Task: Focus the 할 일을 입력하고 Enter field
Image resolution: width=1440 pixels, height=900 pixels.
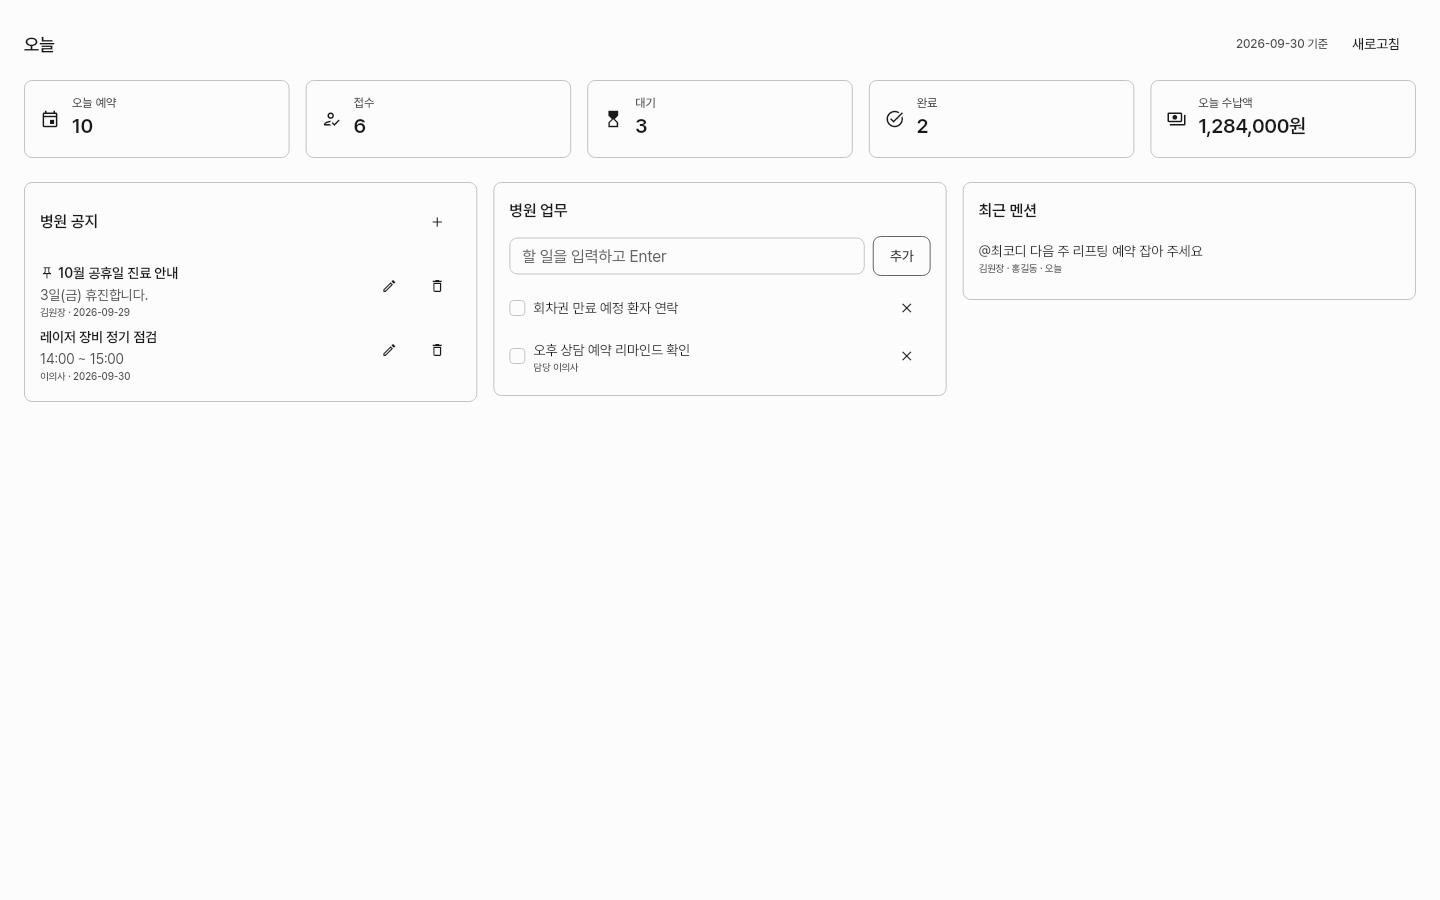Action: (687, 256)
